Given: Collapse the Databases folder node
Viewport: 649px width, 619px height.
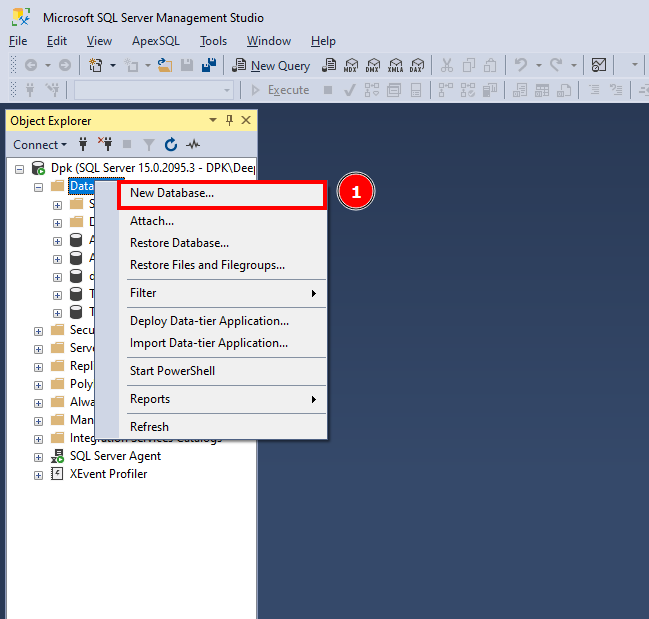Looking at the screenshot, I should [38, 187].
